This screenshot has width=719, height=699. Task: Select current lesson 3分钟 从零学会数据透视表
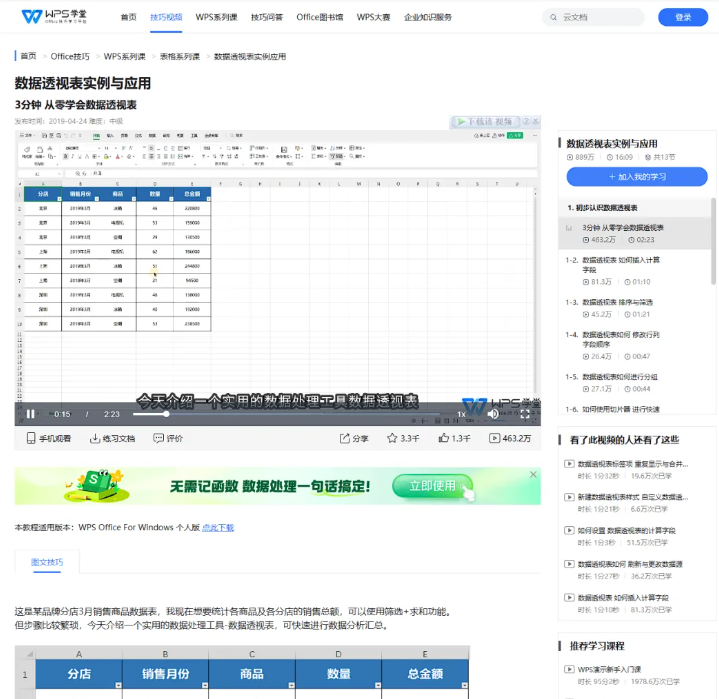pyautogui.click(x=635, y=233)
